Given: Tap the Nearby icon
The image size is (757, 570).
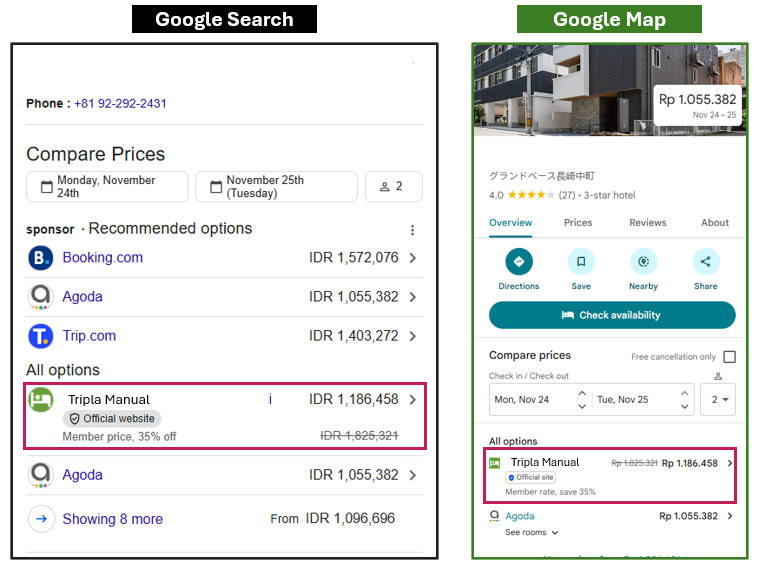Looking at the screenshot, I should 643,262.
